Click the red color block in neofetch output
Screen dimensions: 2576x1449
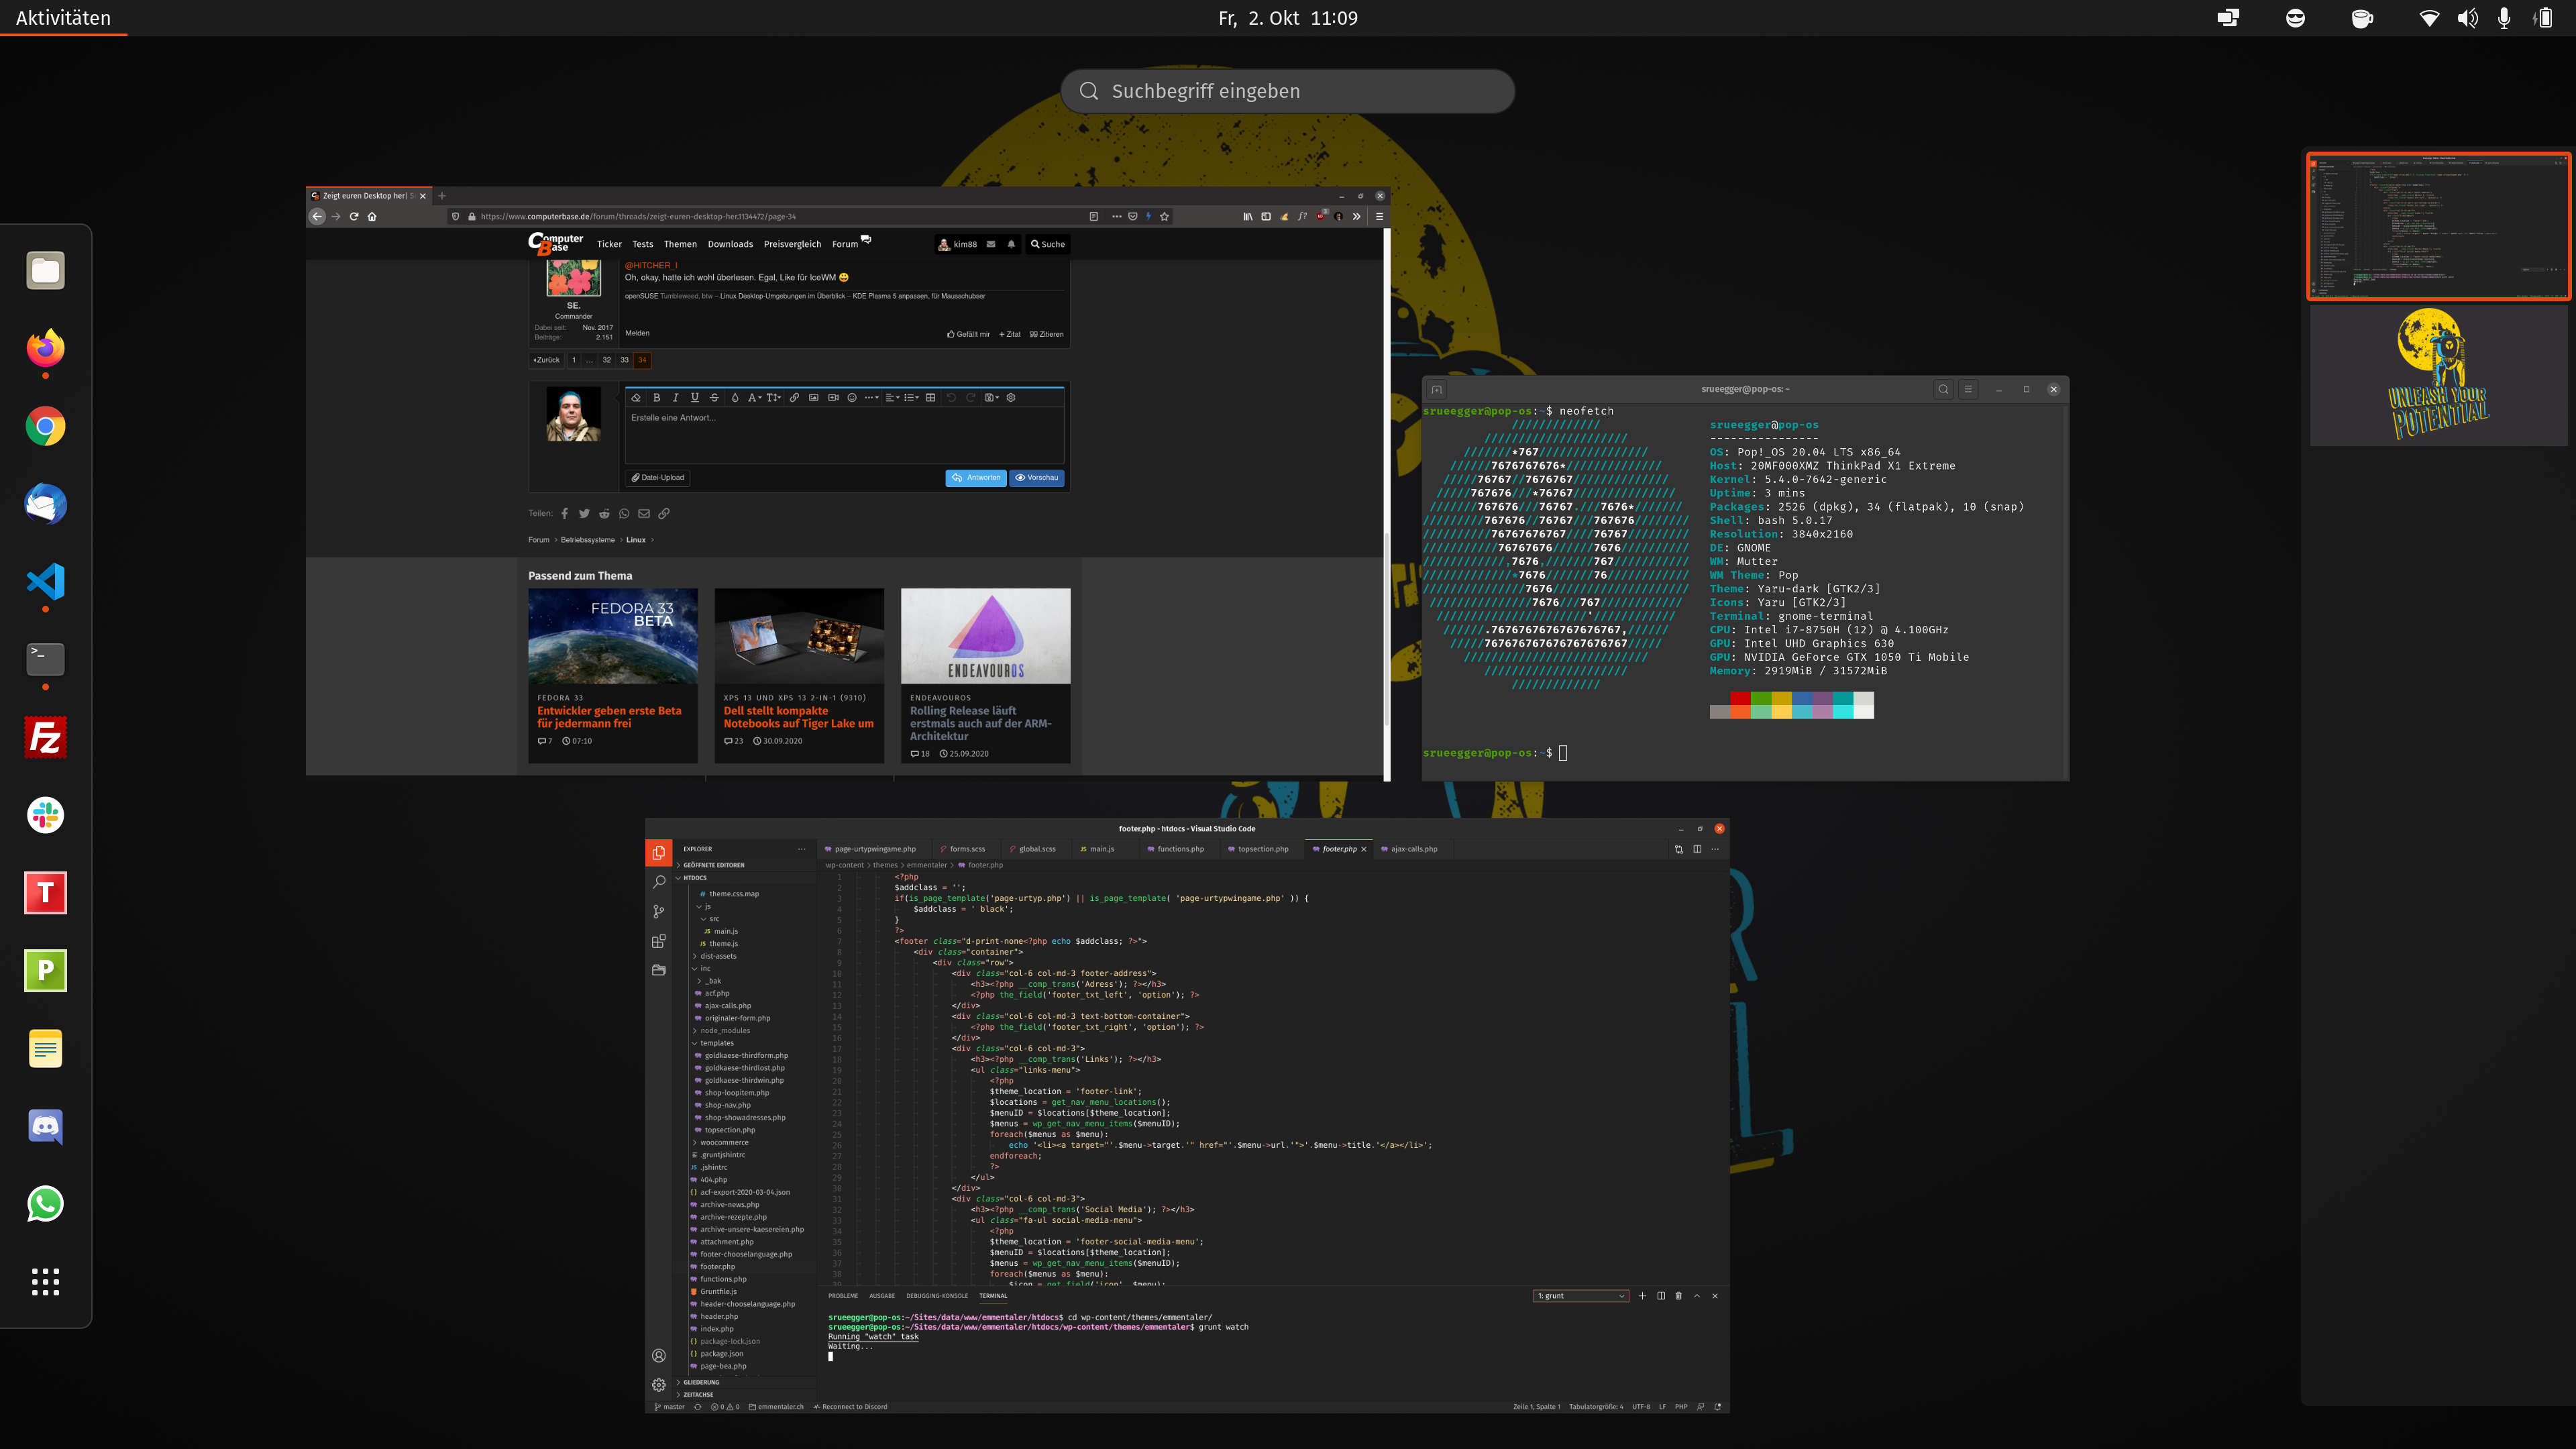1740,699
